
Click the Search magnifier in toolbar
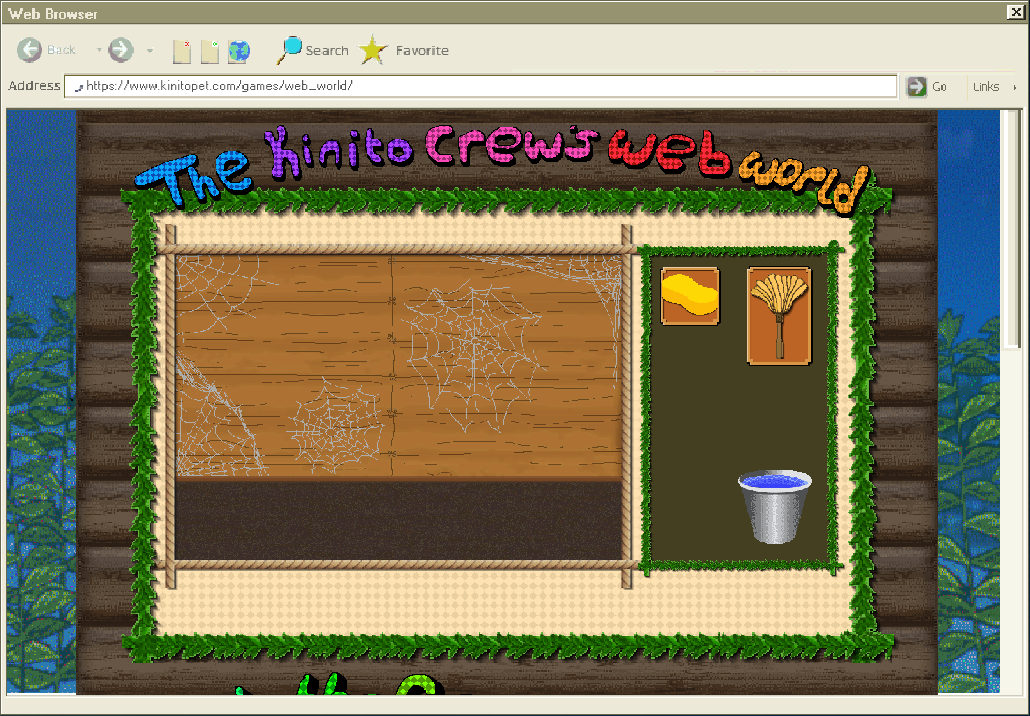pos(290,50)
